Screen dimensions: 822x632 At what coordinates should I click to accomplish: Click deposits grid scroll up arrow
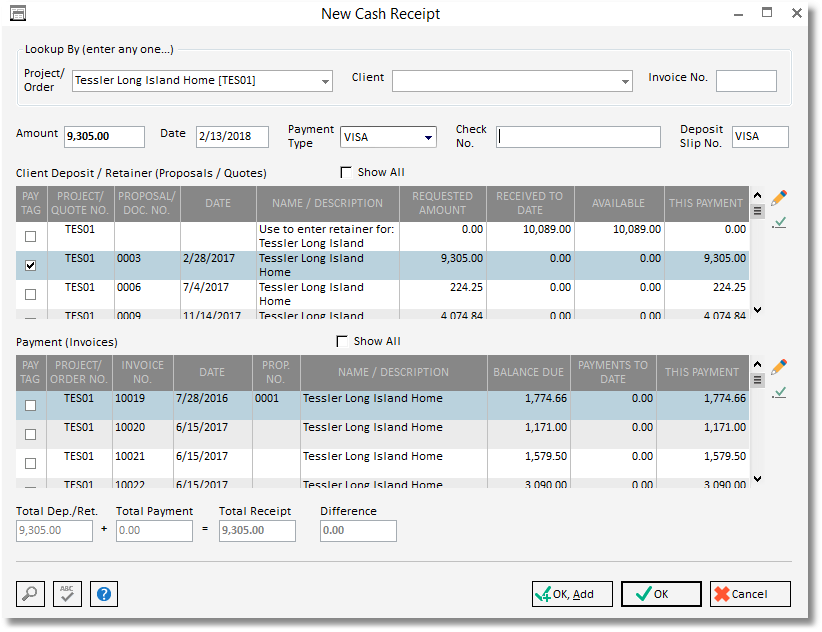[758, 195]
